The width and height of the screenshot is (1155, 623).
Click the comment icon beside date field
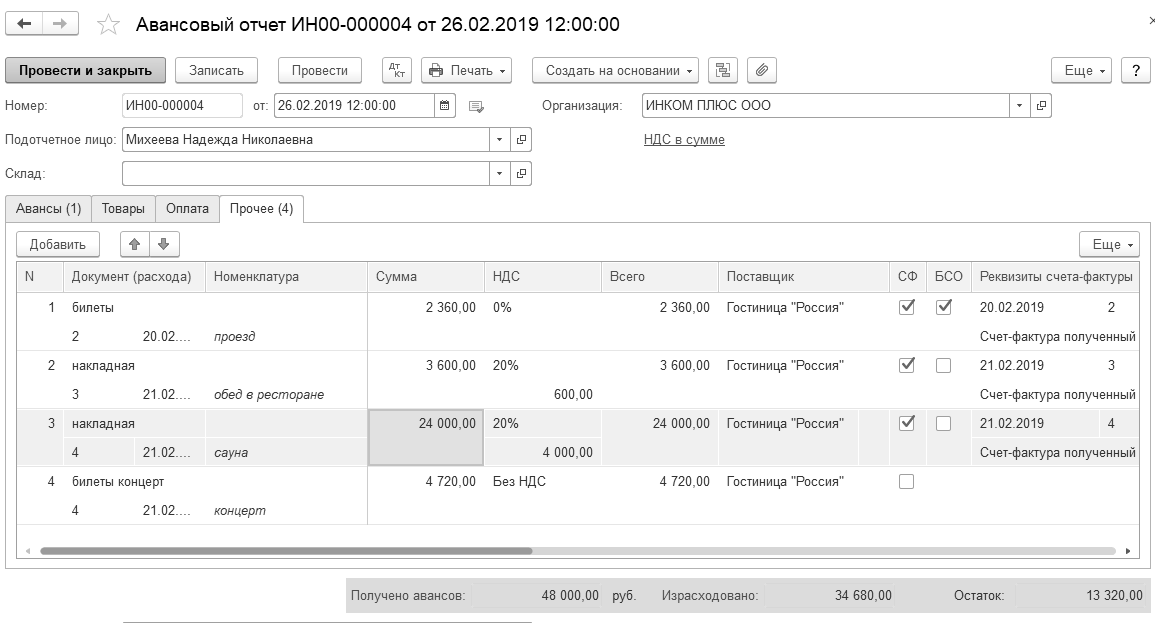pyautogui.click(x=476, y=107)
